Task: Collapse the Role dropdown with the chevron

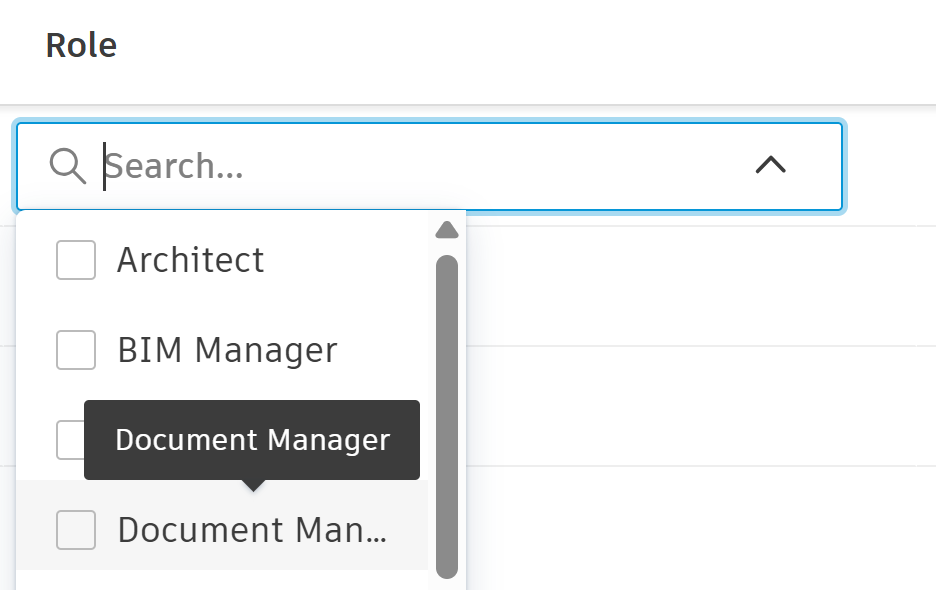Action: (769, 166)
